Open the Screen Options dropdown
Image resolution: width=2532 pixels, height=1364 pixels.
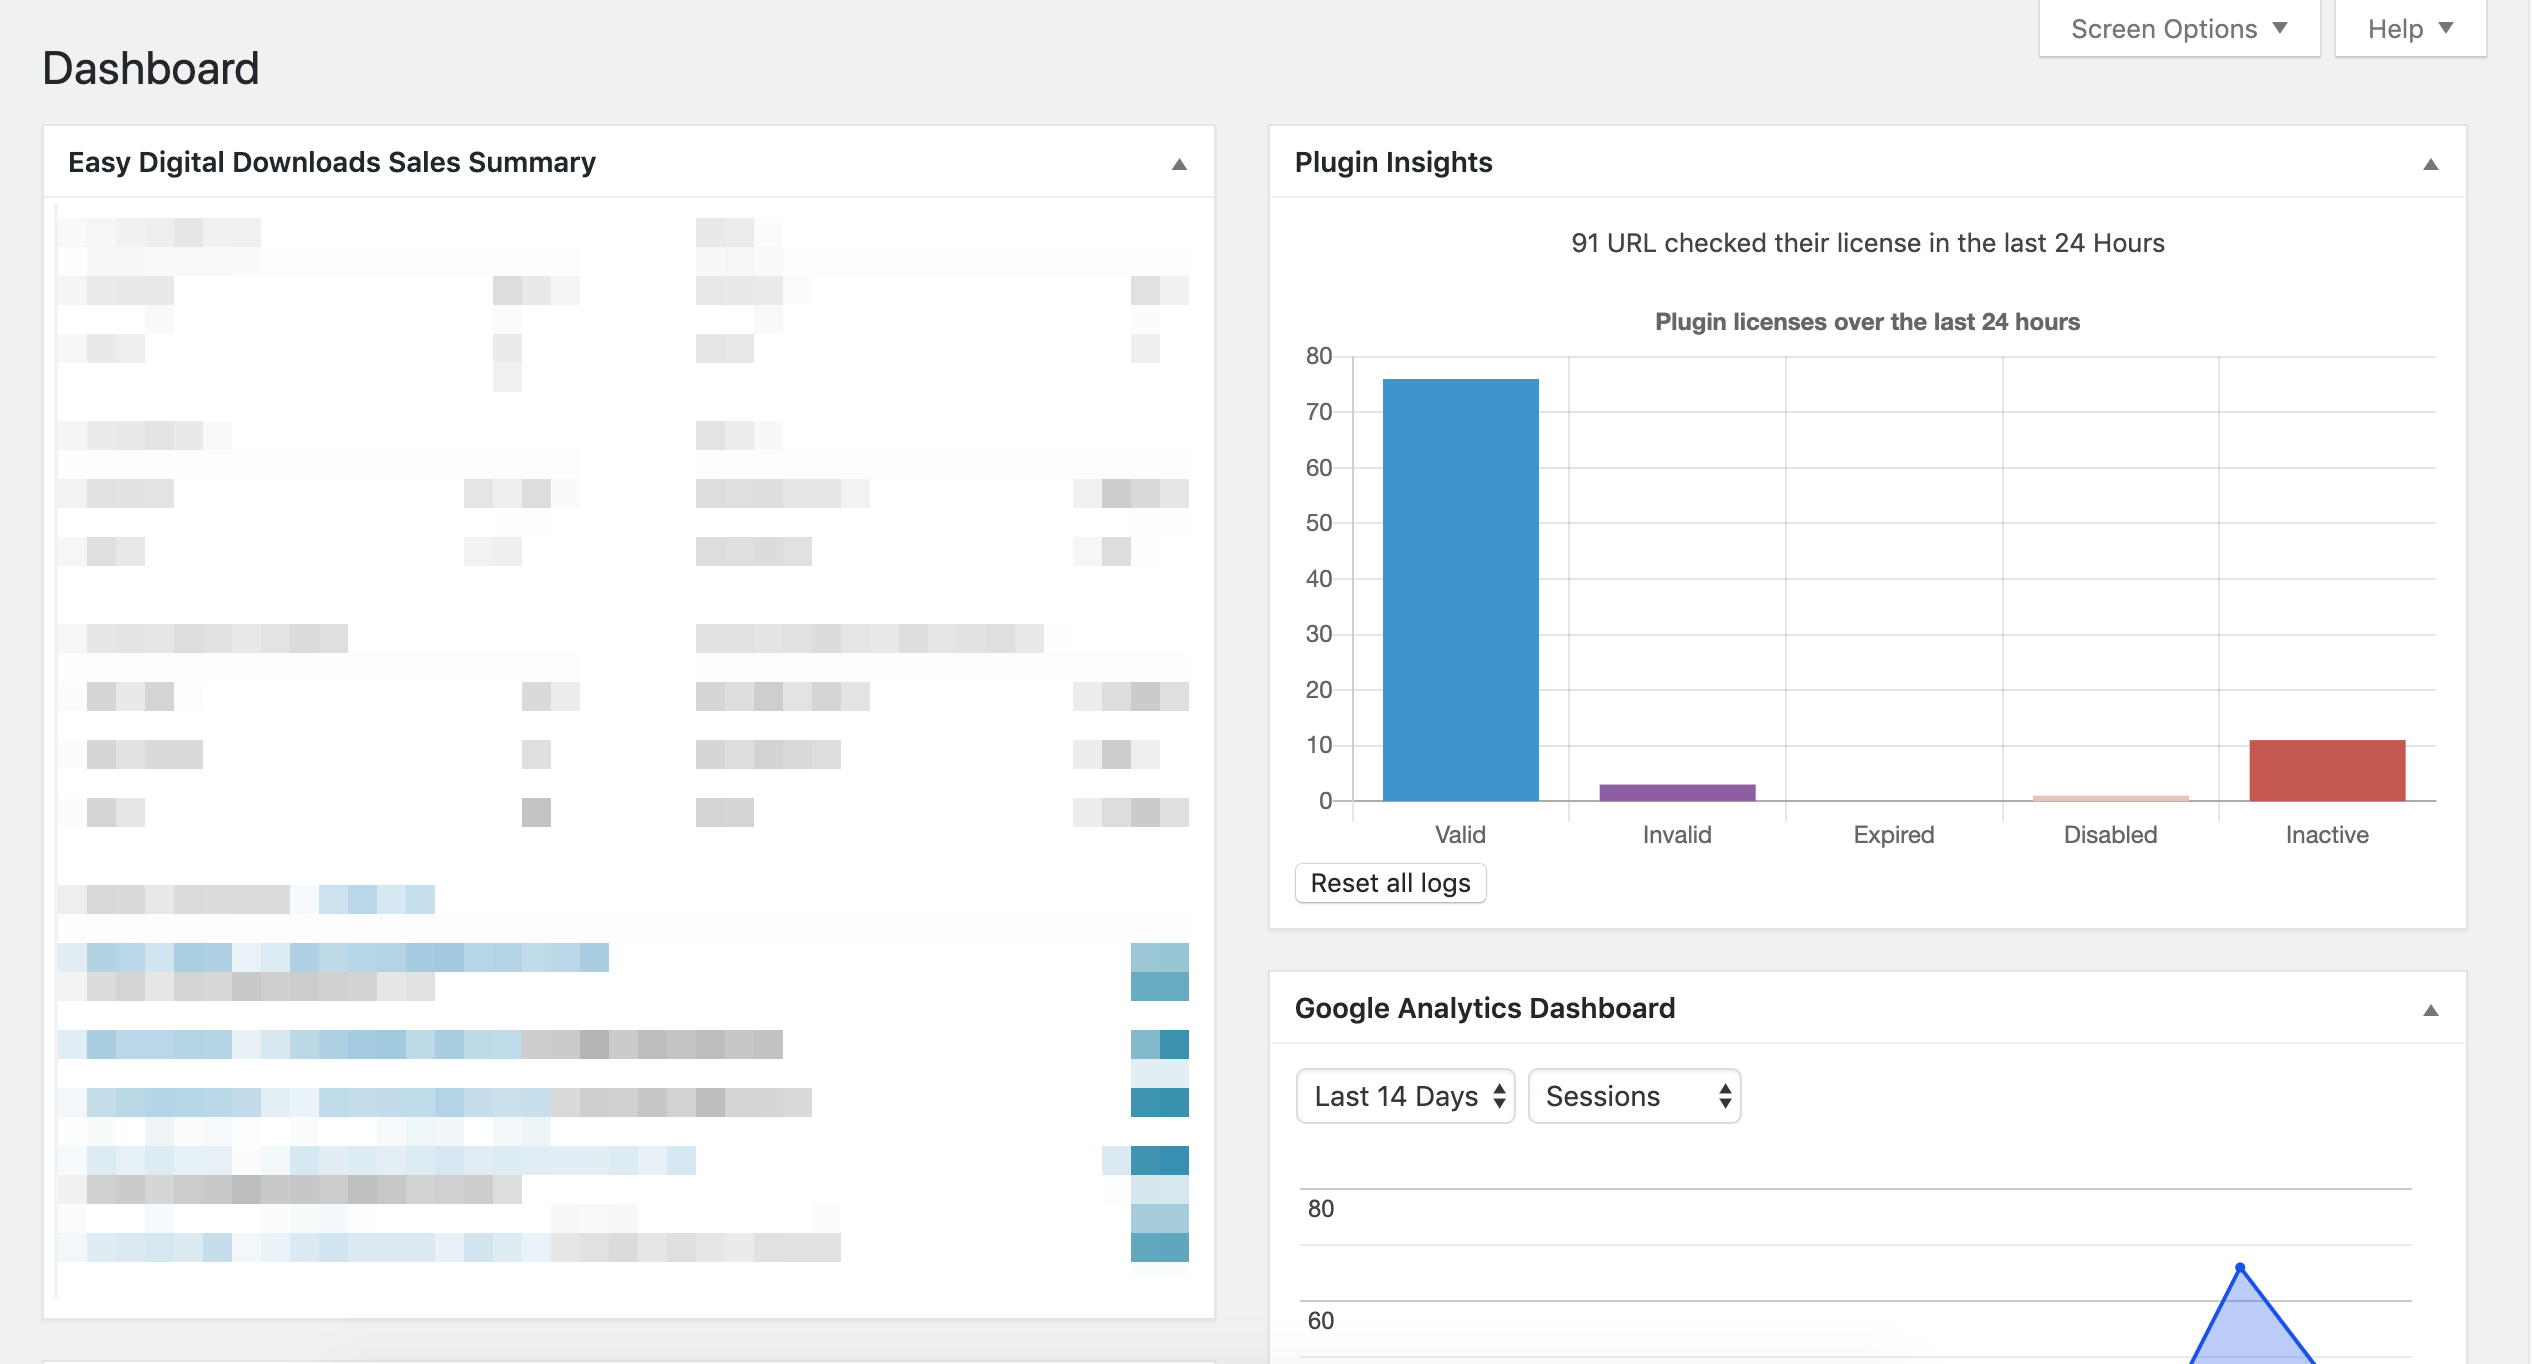pyautogui.click(x=2179, y=29)
